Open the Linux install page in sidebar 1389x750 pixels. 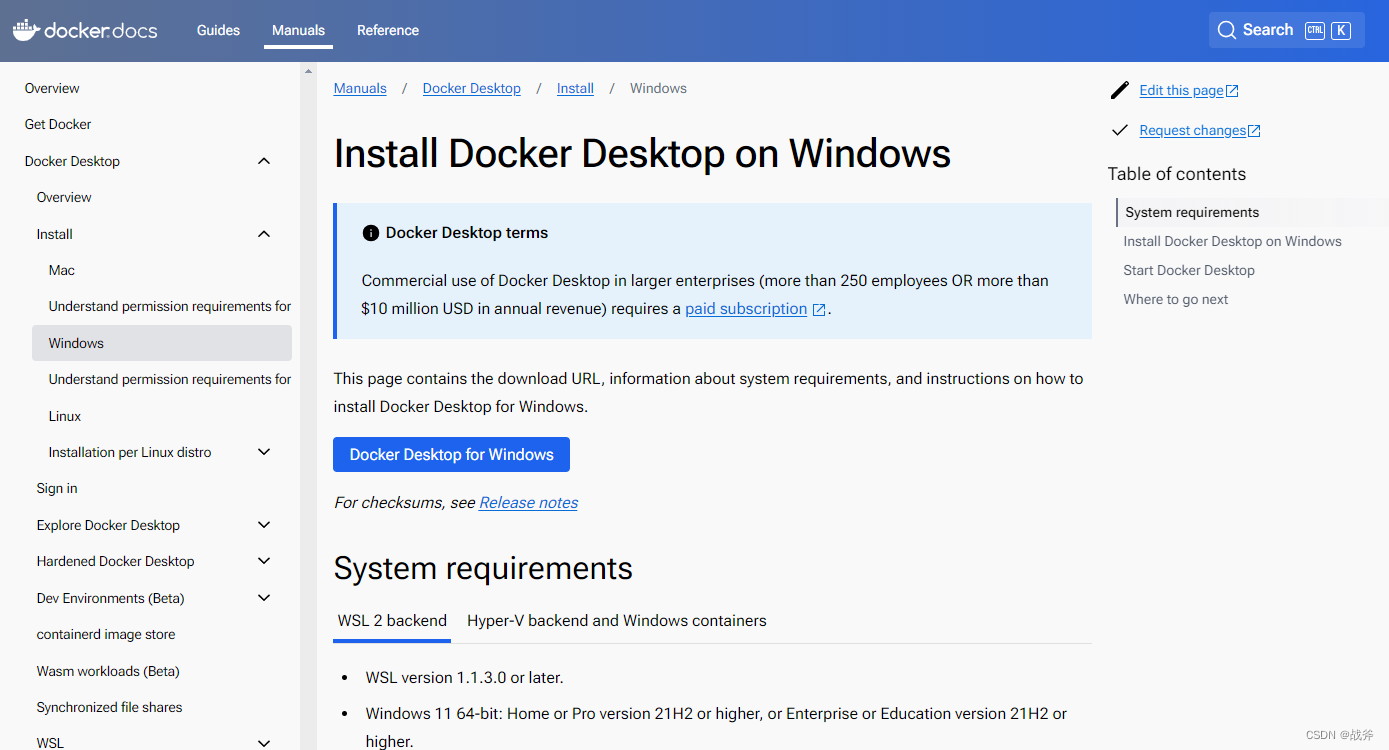pos(65,416)
